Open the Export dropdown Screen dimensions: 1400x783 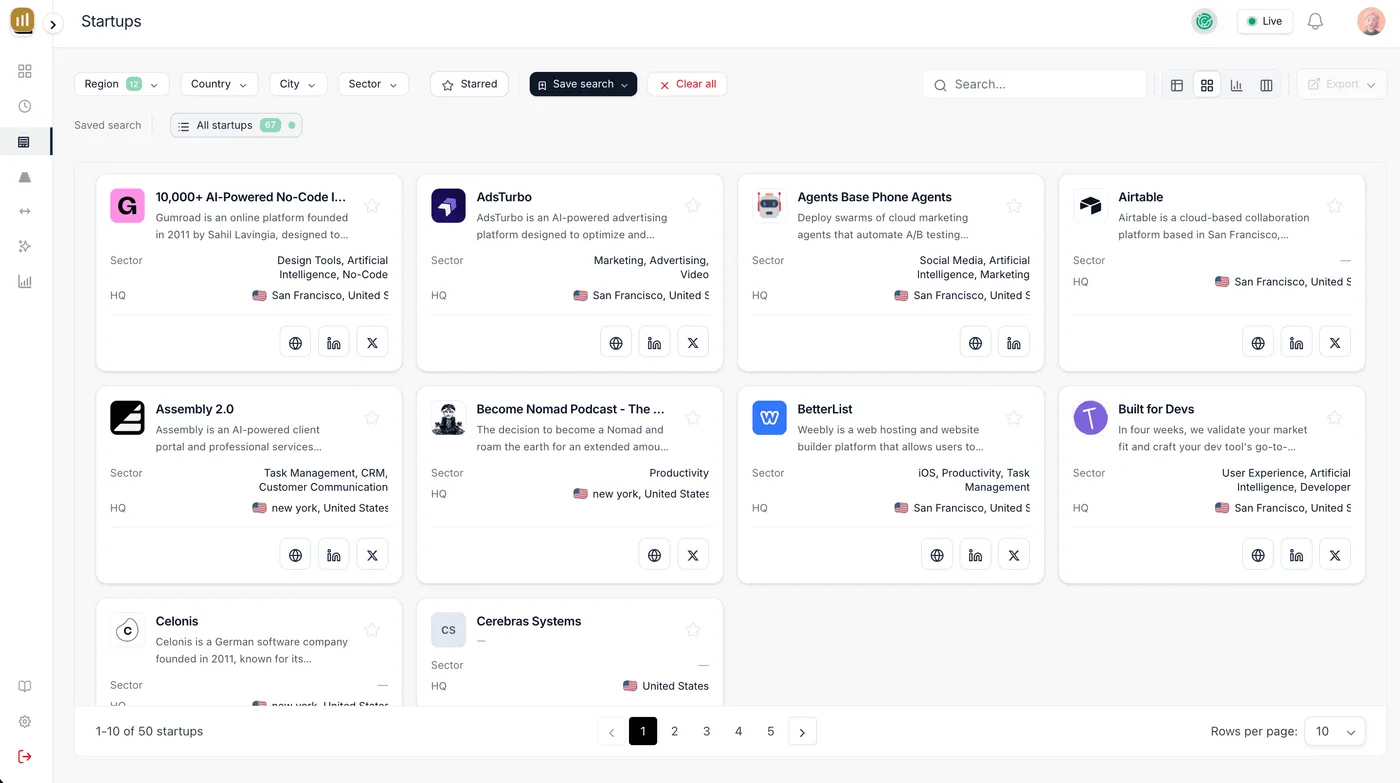click(x=1341, y=84)
